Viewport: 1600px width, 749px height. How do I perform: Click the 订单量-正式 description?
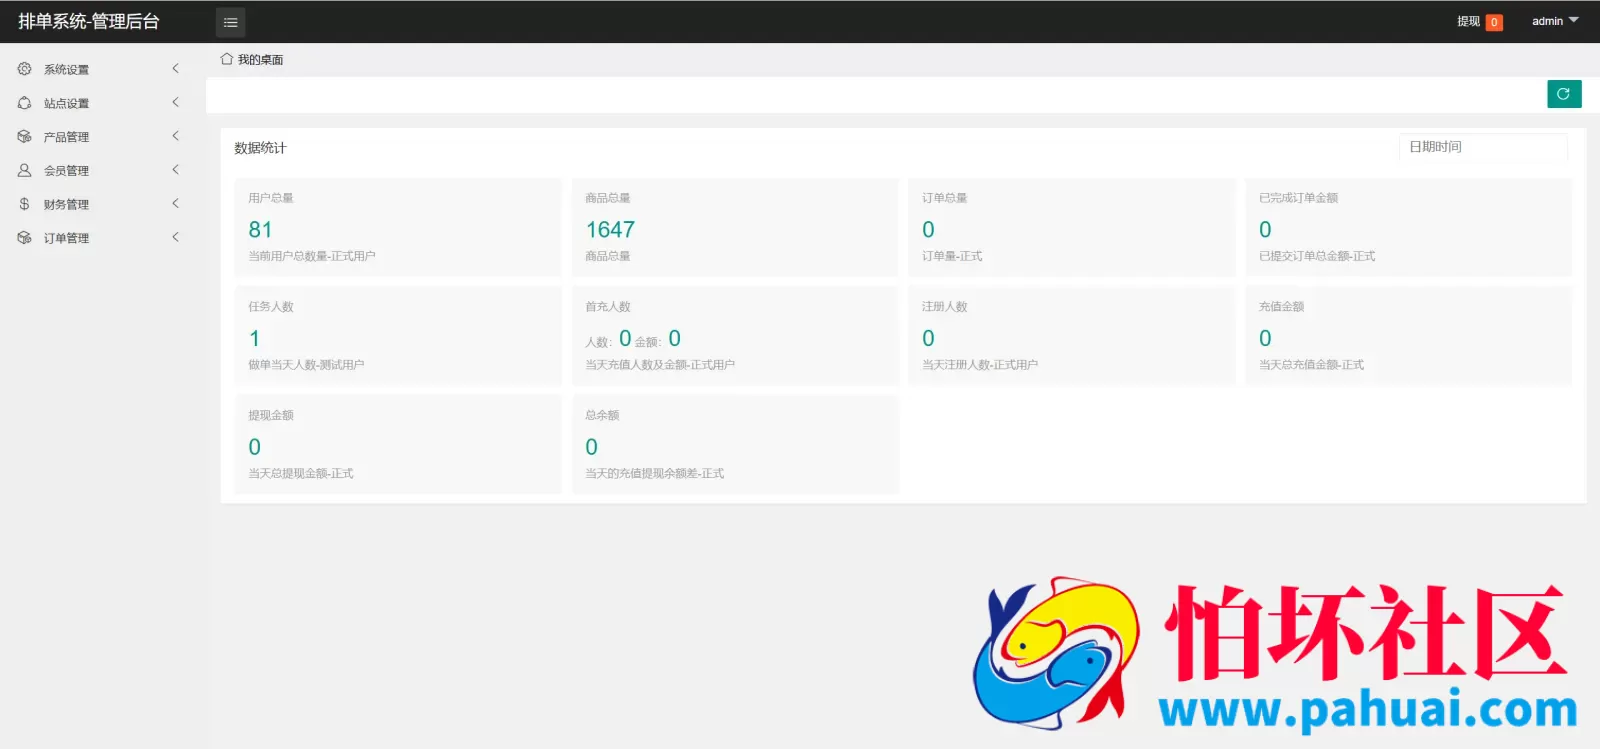pos(952,256)
